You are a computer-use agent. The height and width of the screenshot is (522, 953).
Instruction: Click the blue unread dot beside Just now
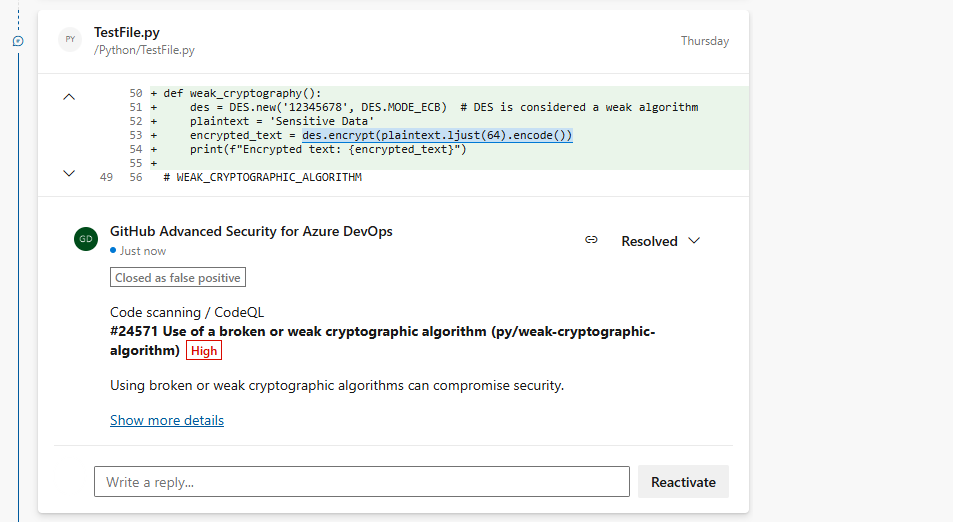pos(114,251)
